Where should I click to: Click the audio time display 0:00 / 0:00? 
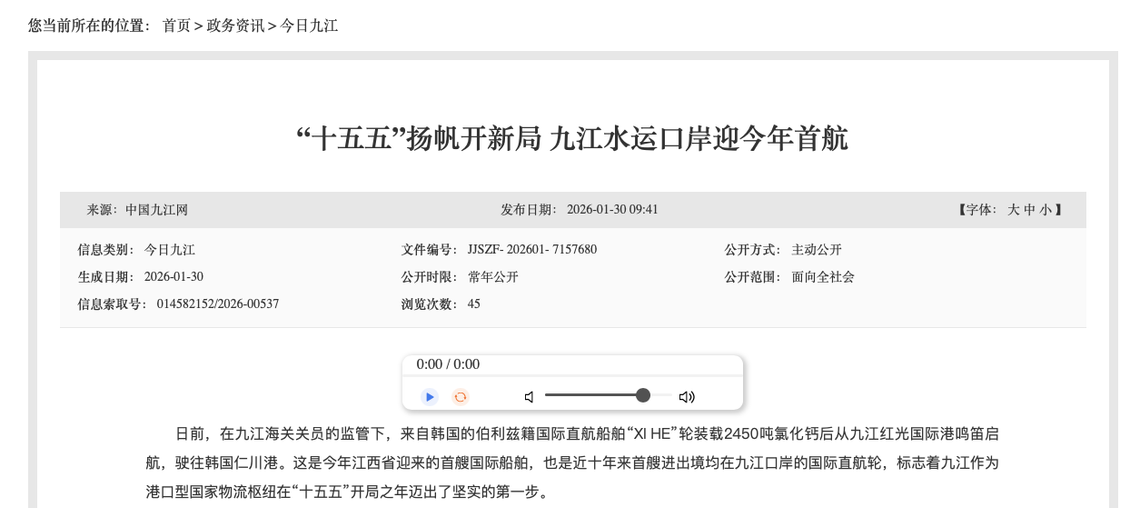tap(448, 365)
